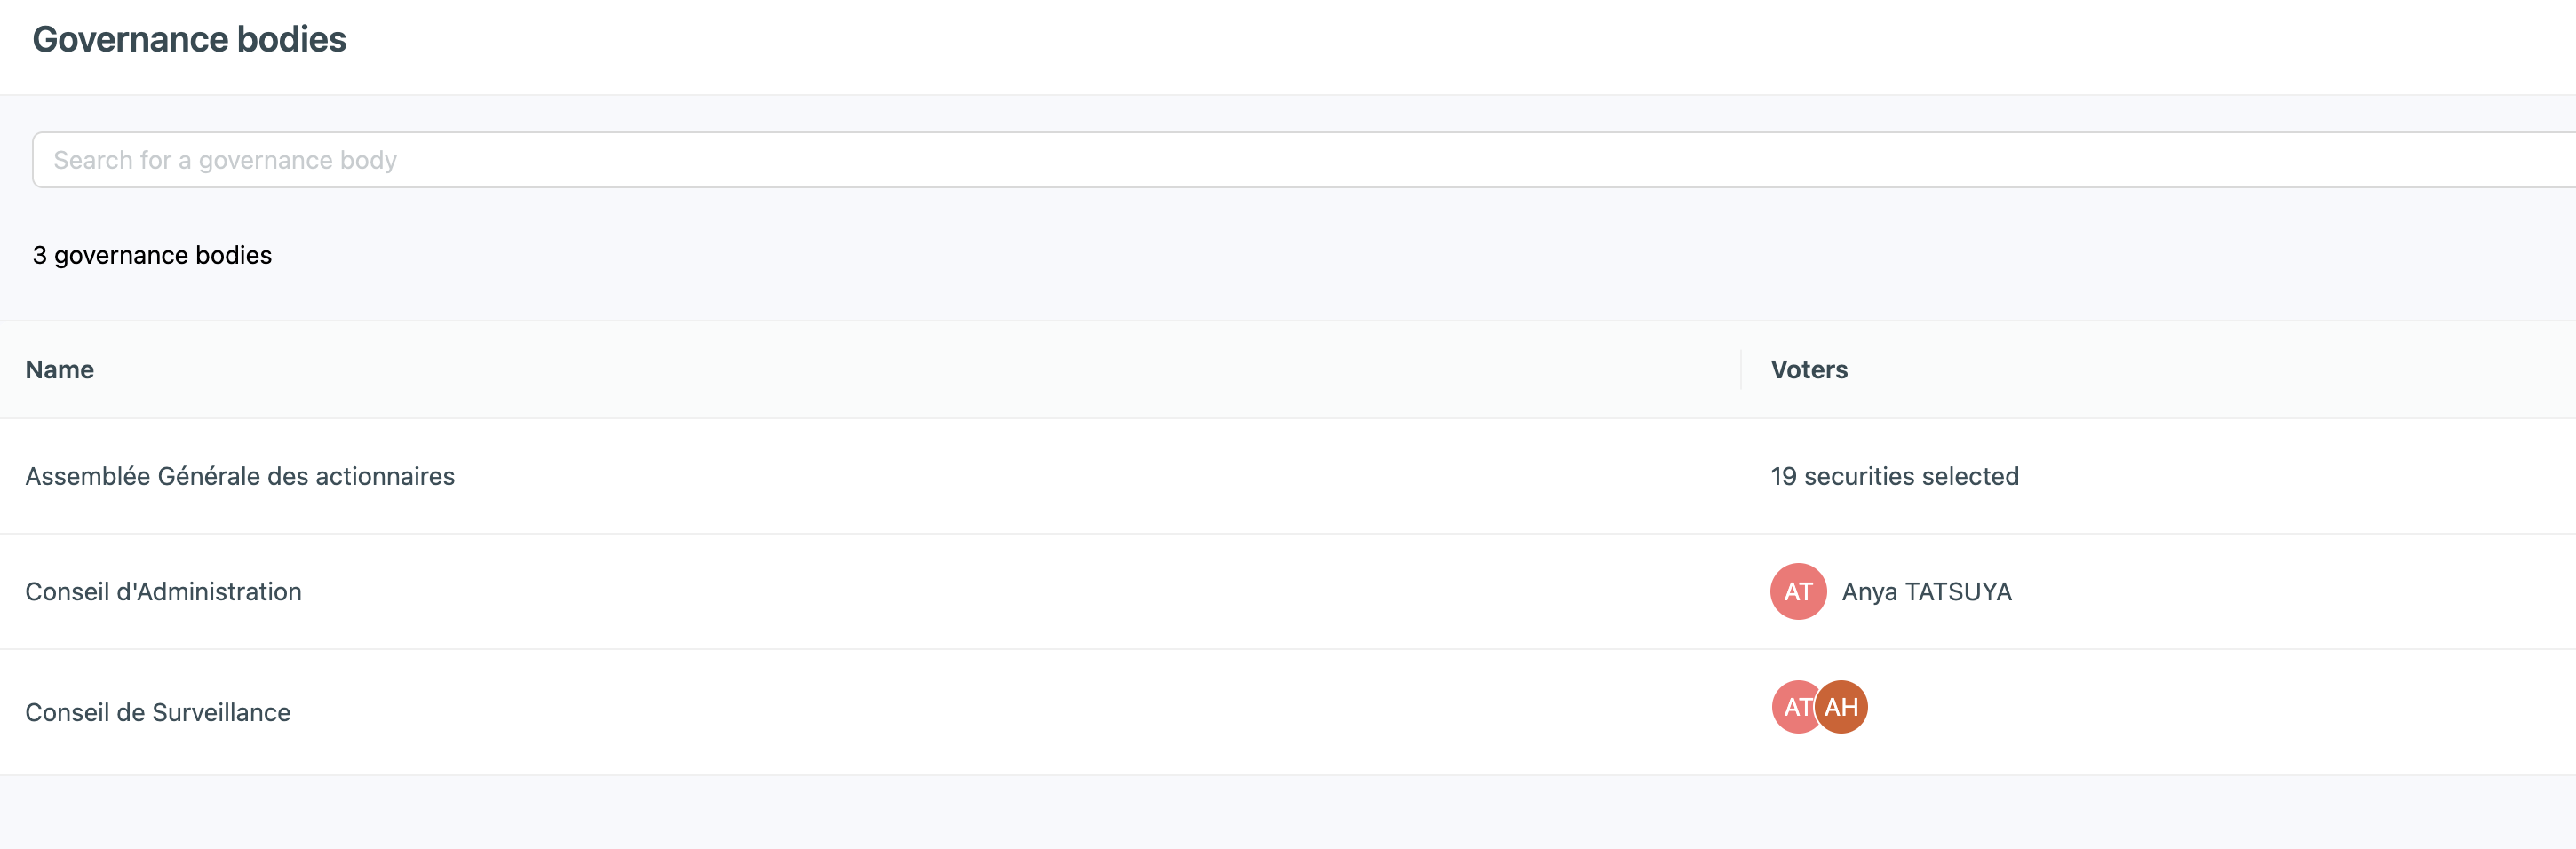
Task: Click the word 'Conseil' in Administration row
Action: coord(66,592)
